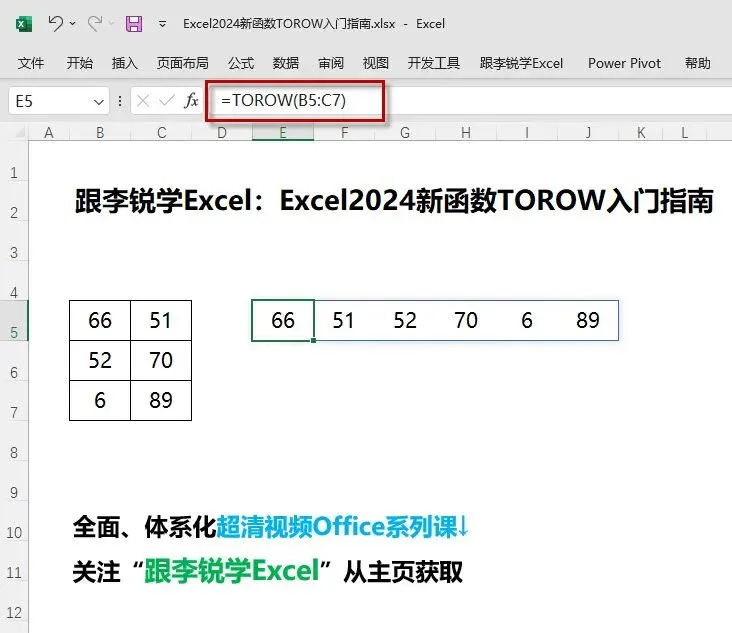This screenshot has width=732, height=633.
Task: Select column A header
Action: pyautogui.click(x=49, y=133)
